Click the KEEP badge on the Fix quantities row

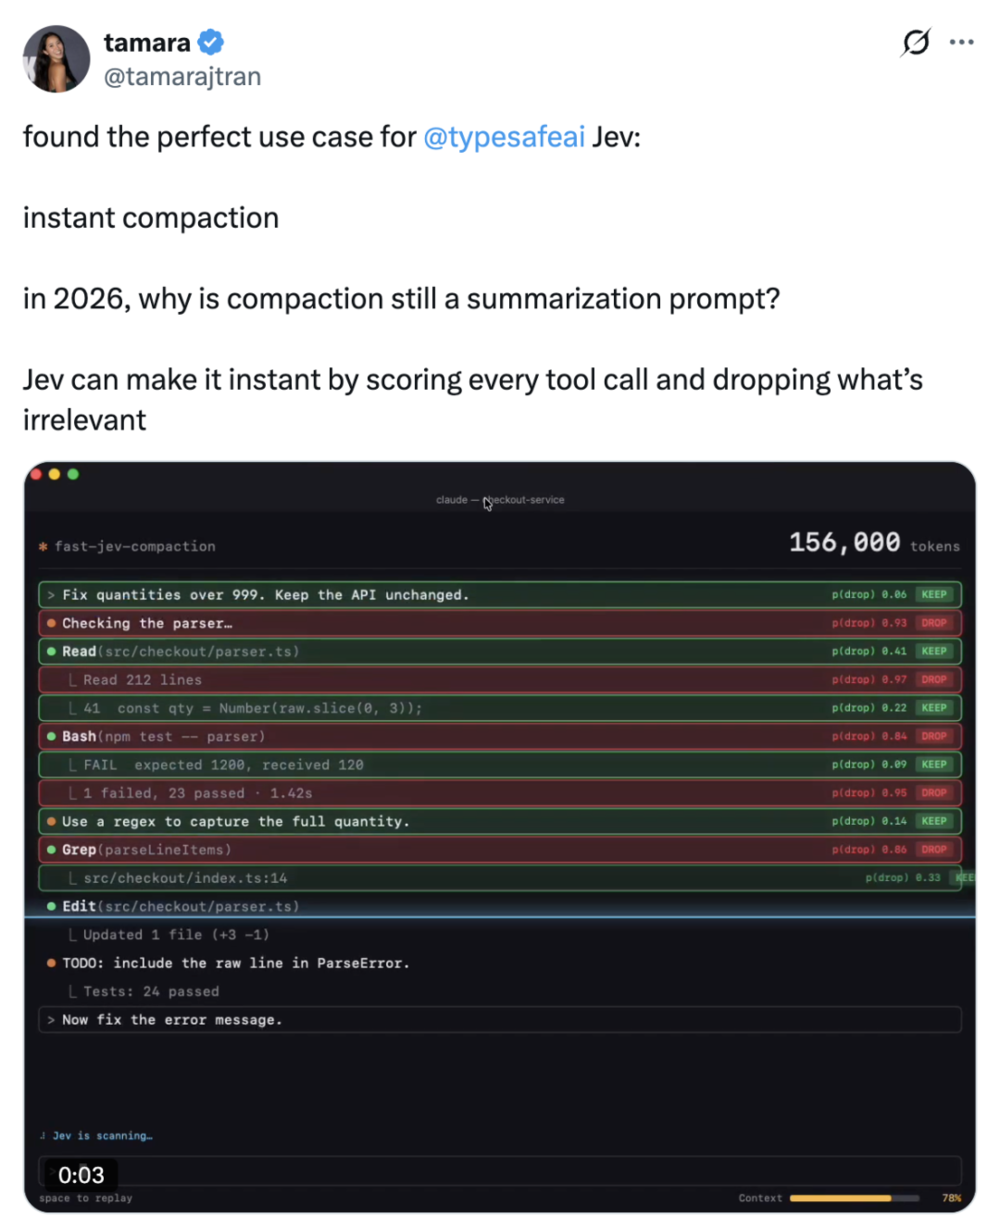[934, 595]
